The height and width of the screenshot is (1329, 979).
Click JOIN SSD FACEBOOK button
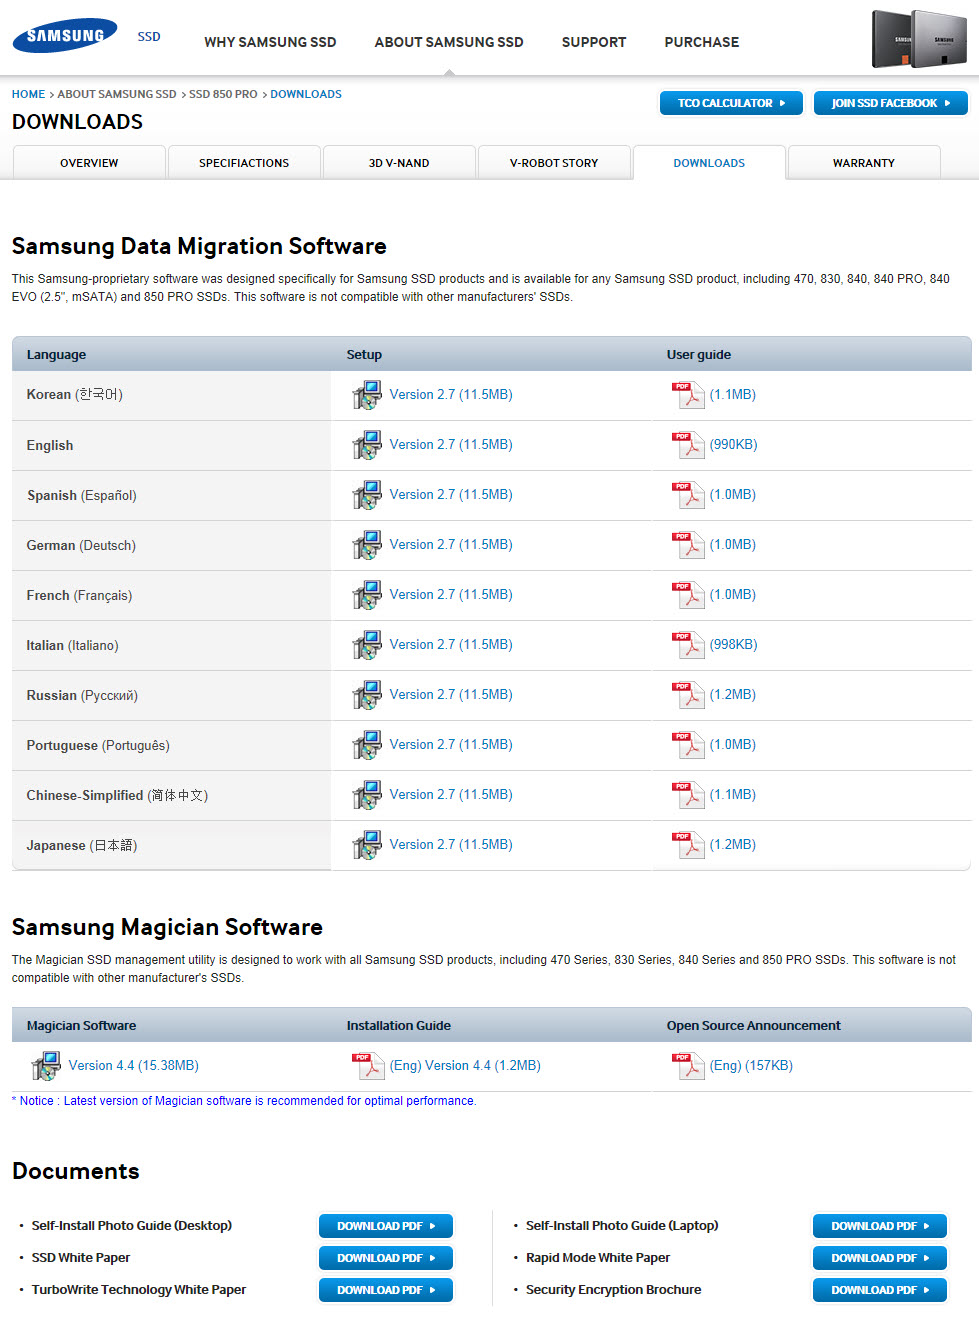click(891, 103)
